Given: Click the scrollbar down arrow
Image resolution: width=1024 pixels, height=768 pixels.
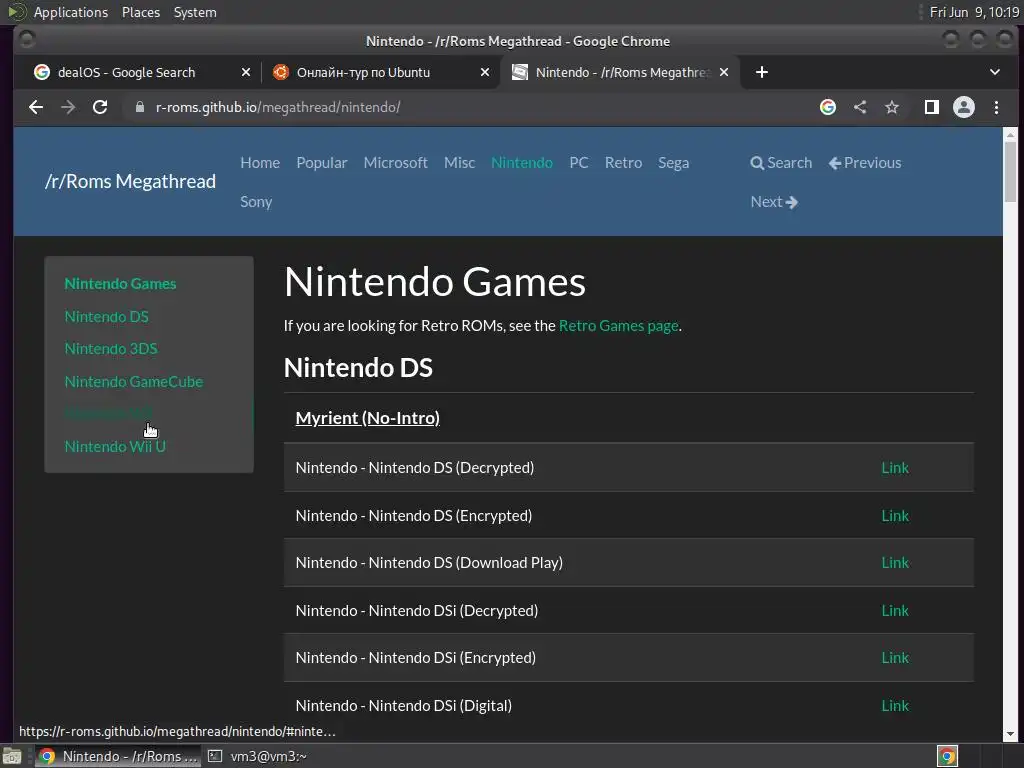Looking at the screenshot, I should pyautogui.click(x=1010, y=734).
